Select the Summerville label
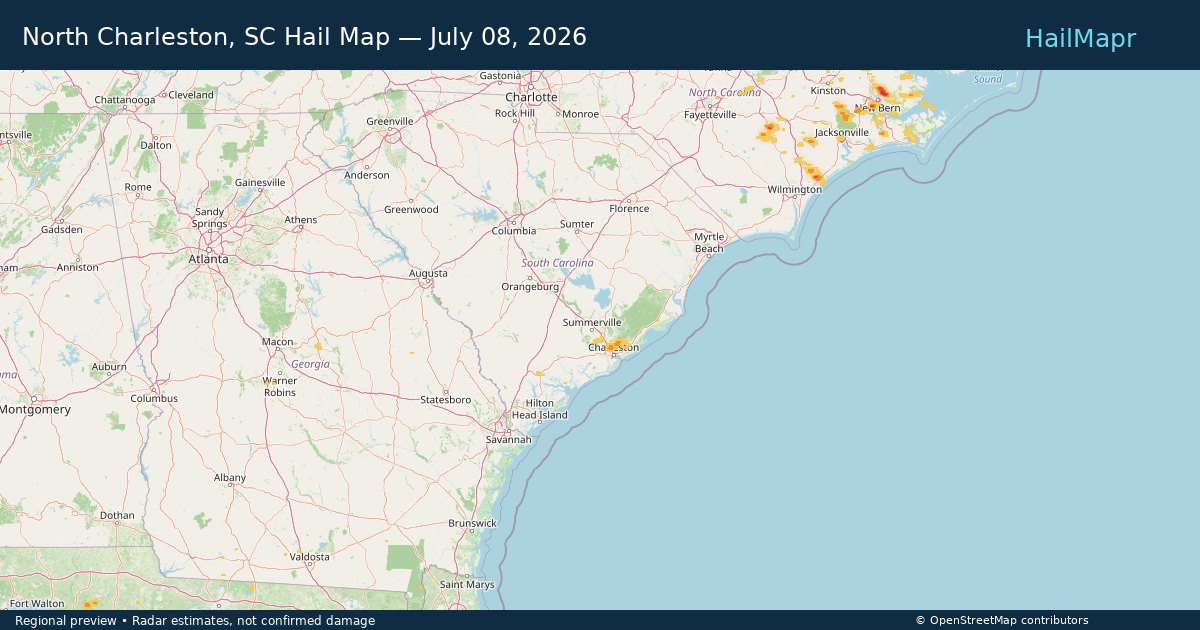Image resolution: width=1200 pixels, height=630 pixels. (x=592, y=323)
